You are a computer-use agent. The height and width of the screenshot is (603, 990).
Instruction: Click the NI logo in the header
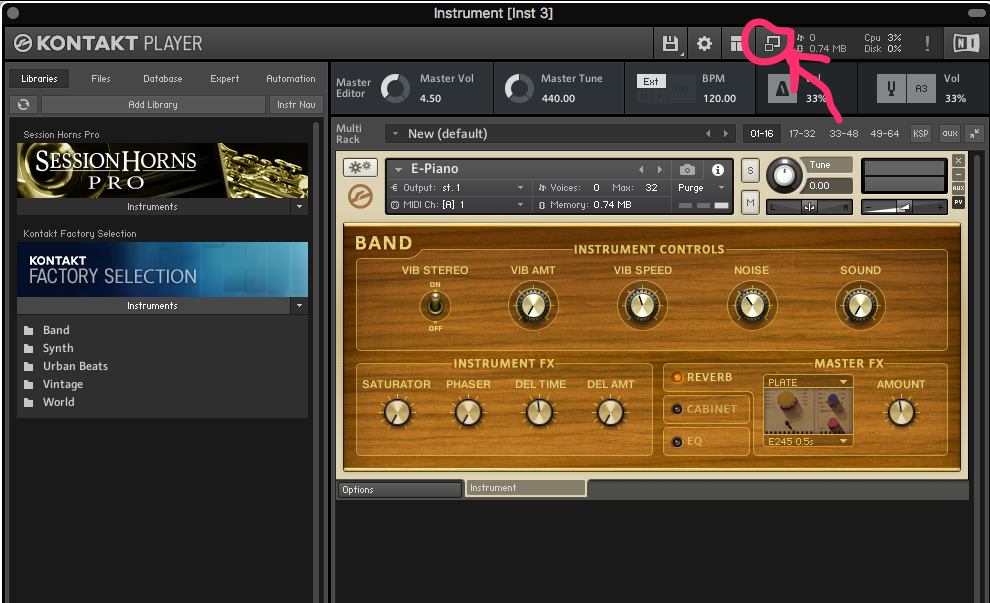[966, 44]
